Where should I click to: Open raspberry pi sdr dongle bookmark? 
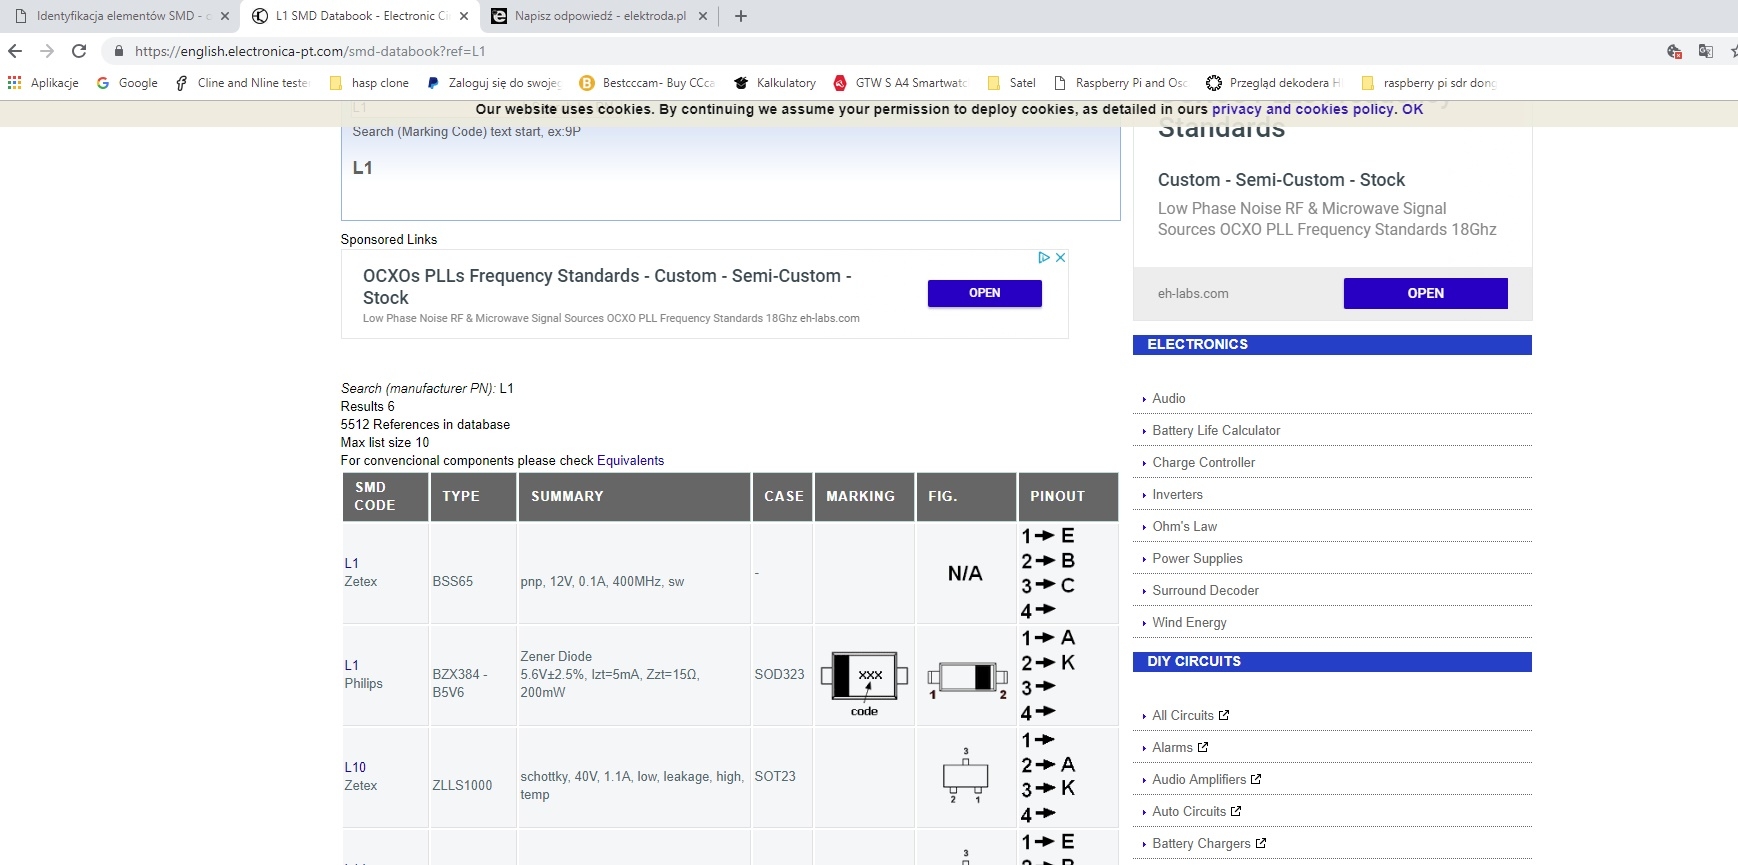tap(1428, 83)
